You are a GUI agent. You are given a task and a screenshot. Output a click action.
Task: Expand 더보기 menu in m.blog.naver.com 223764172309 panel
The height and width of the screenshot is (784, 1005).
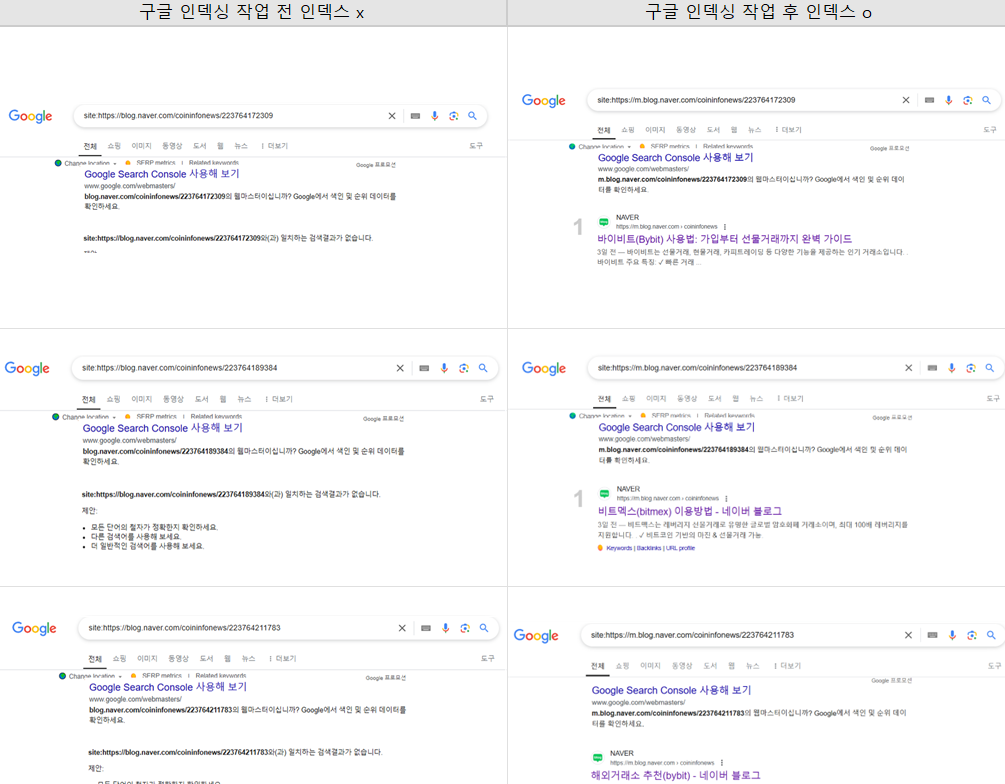[789, 130]
